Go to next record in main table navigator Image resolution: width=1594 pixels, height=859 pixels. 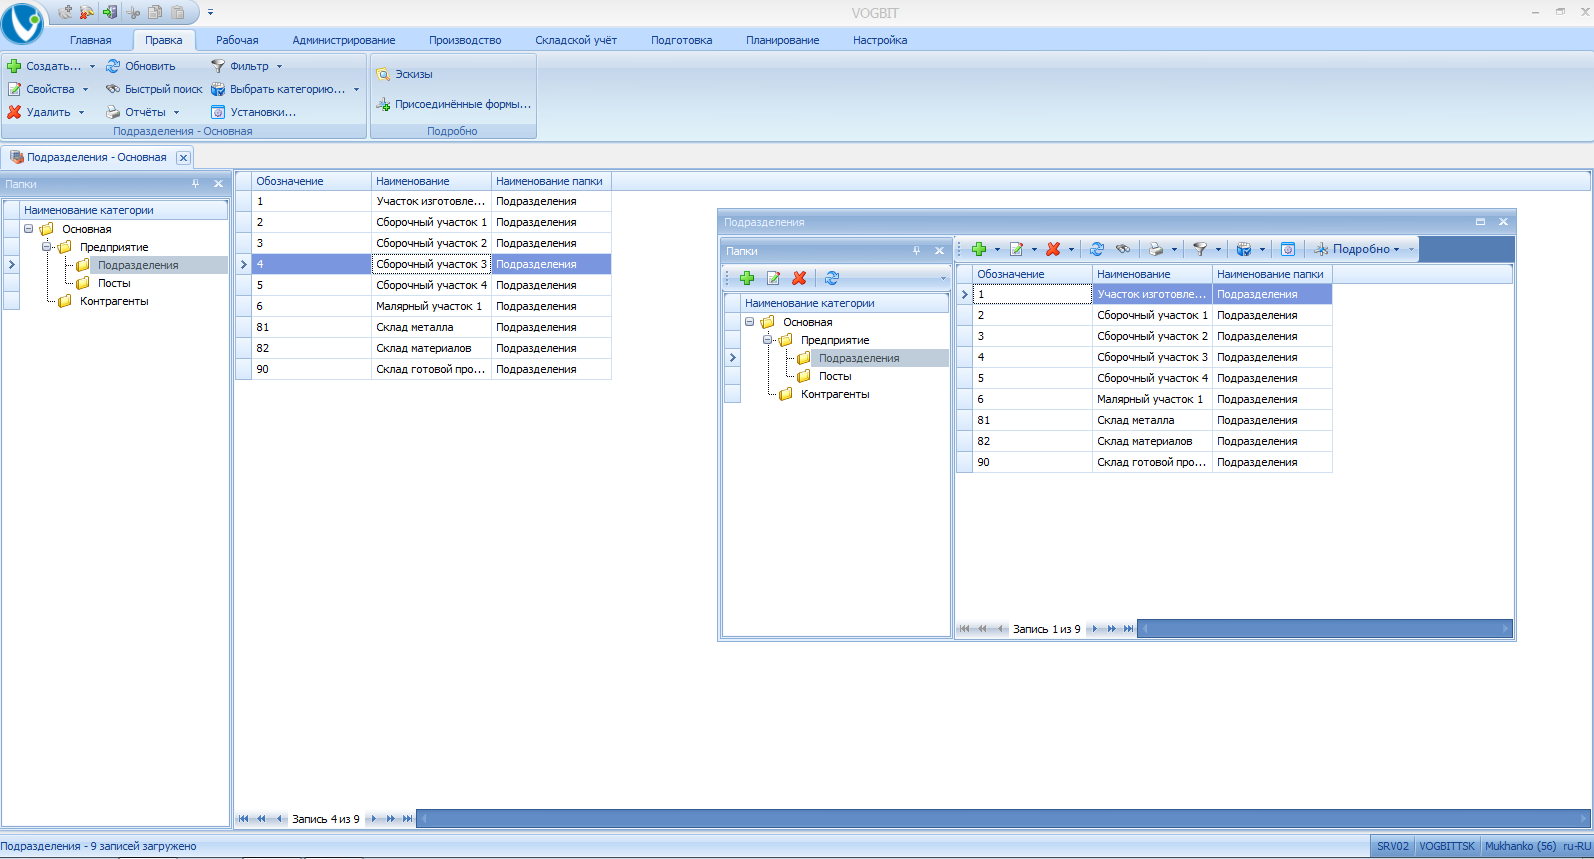click(373, 819)
